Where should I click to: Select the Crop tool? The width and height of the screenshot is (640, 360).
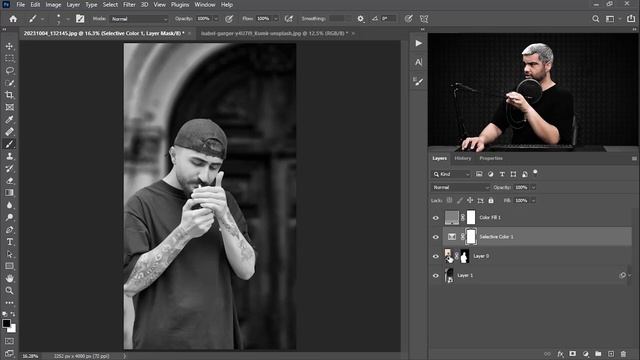click(x=9, y=95)
